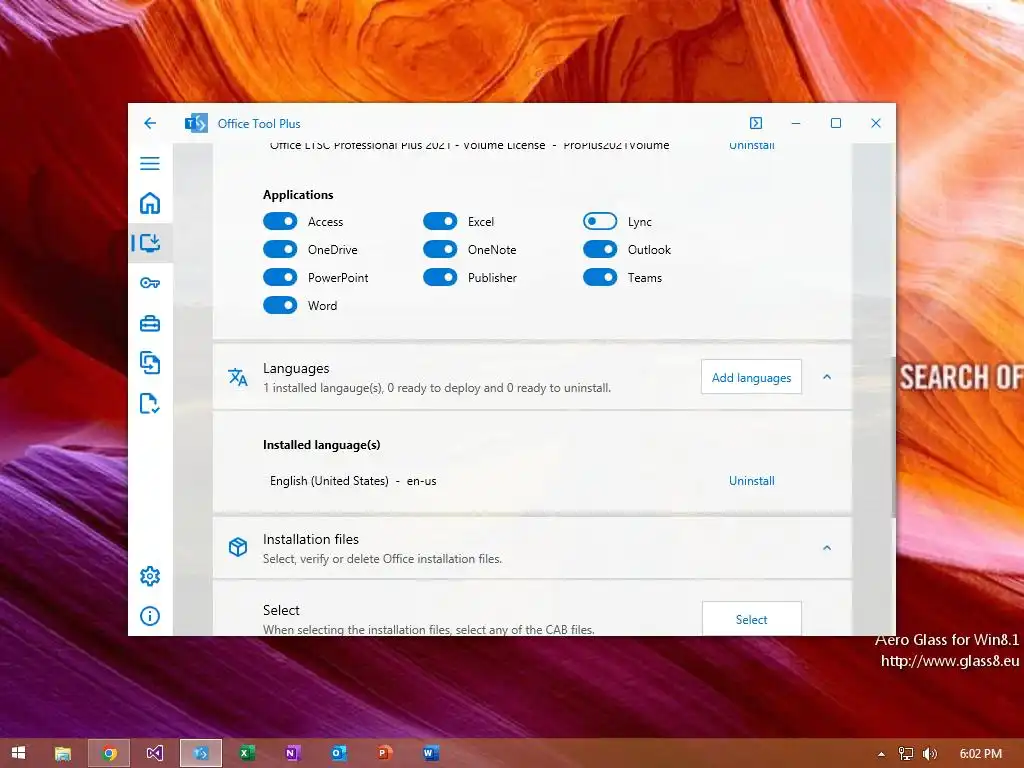Click the Office Tool Plus logo
Viewport: 1024px width, 768px height.
196,123
